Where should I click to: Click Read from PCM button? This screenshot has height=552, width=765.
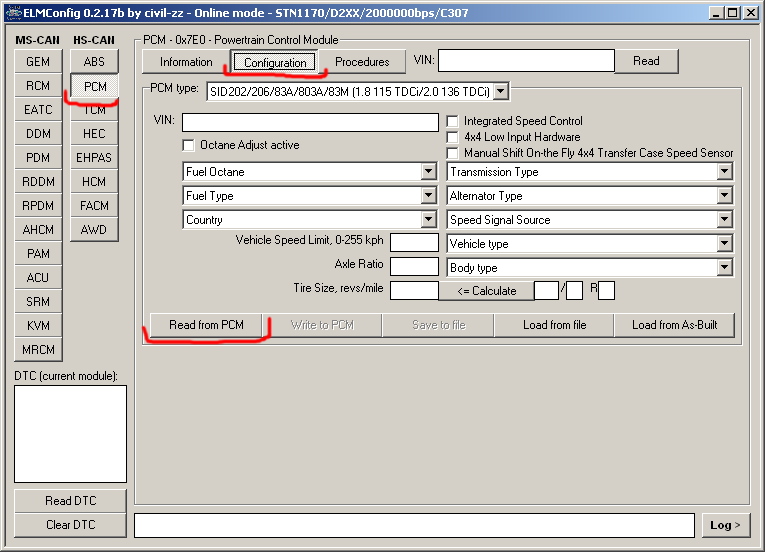click(206, 325)
